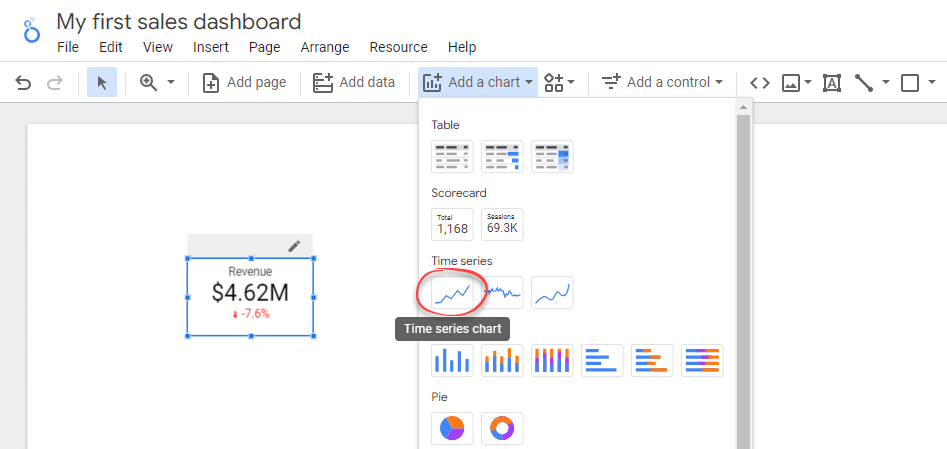Viewport: 947px width, 449px height.
Task: Select the line drawing tool
Action: [864, 83]
